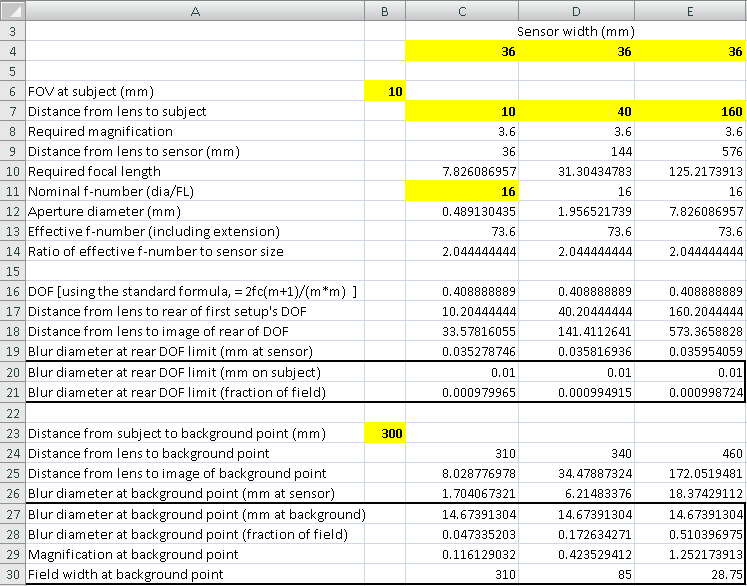Screen dimensions: 747x586
Task: Select column A header
Action: (195, 11)
